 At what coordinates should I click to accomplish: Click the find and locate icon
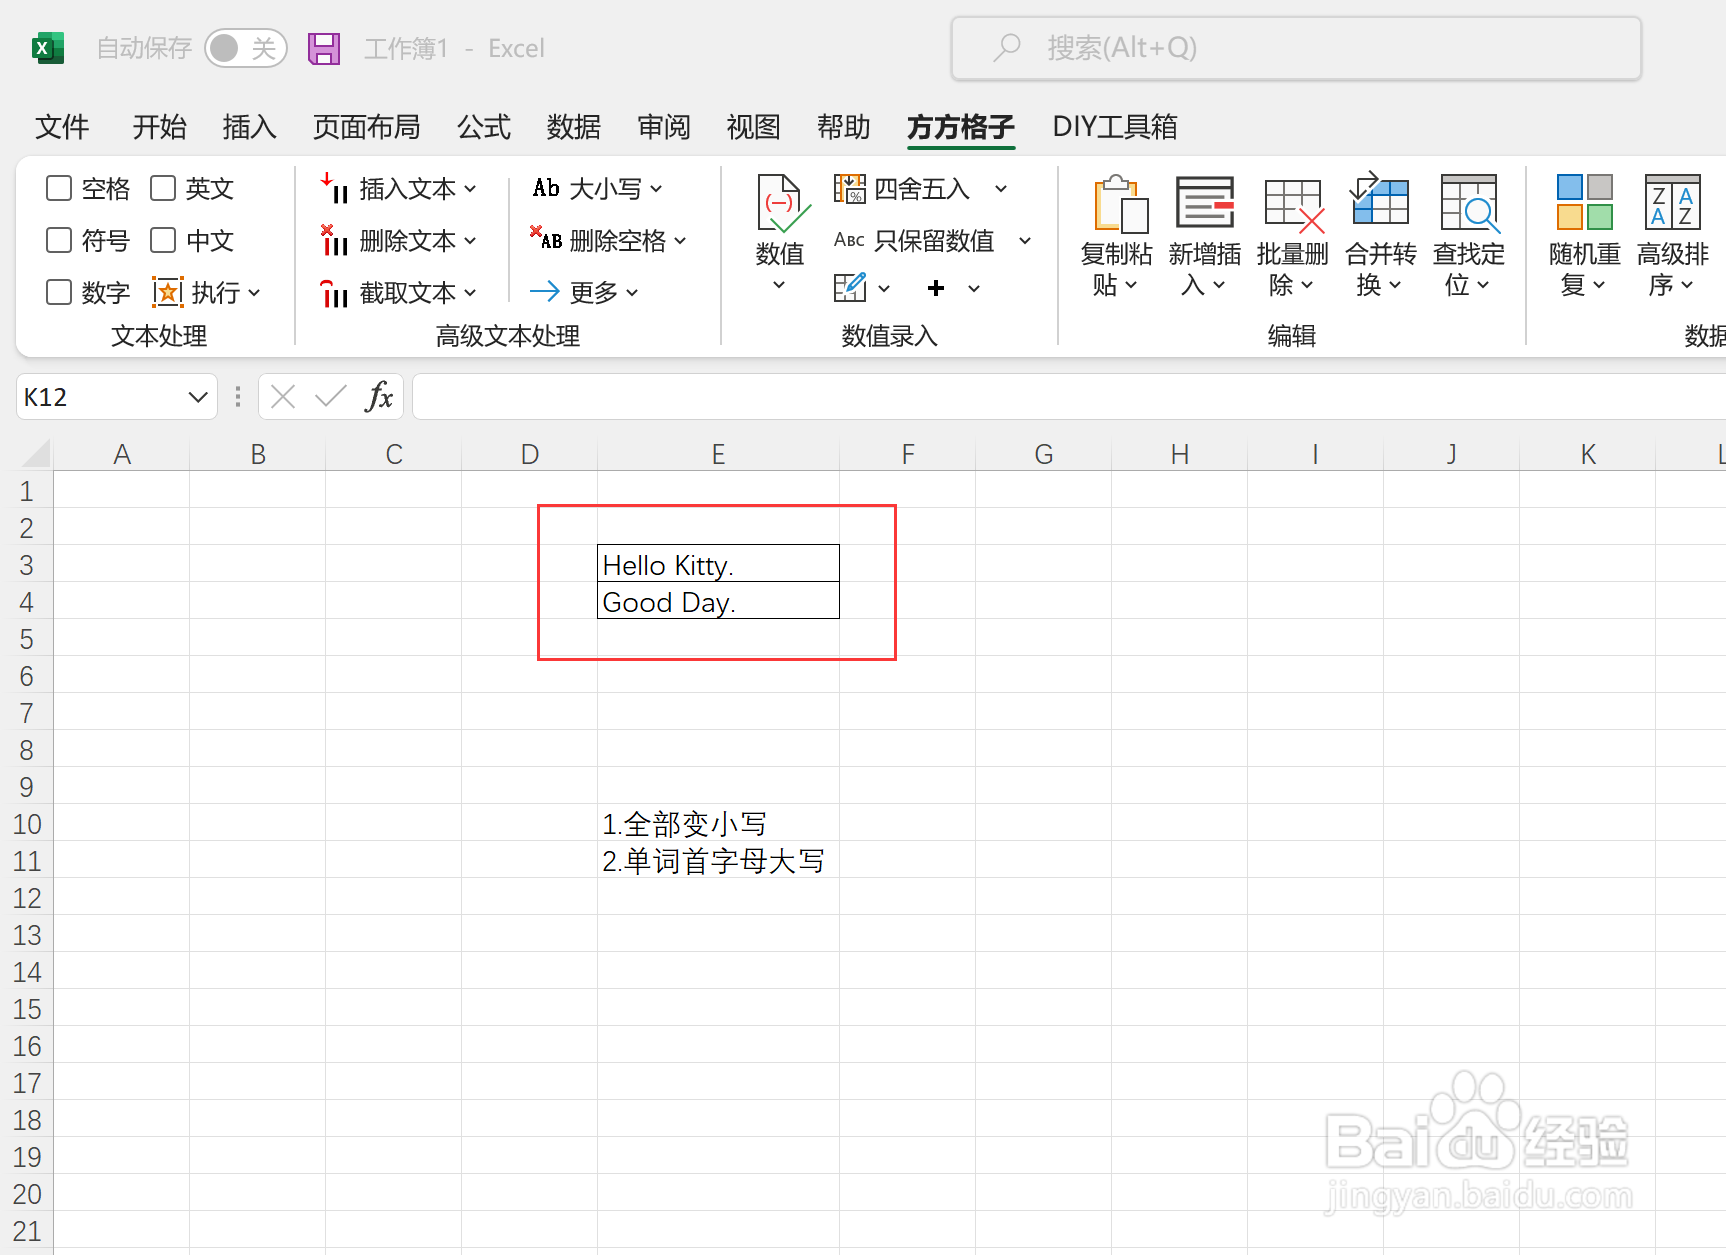point(1469,203)
